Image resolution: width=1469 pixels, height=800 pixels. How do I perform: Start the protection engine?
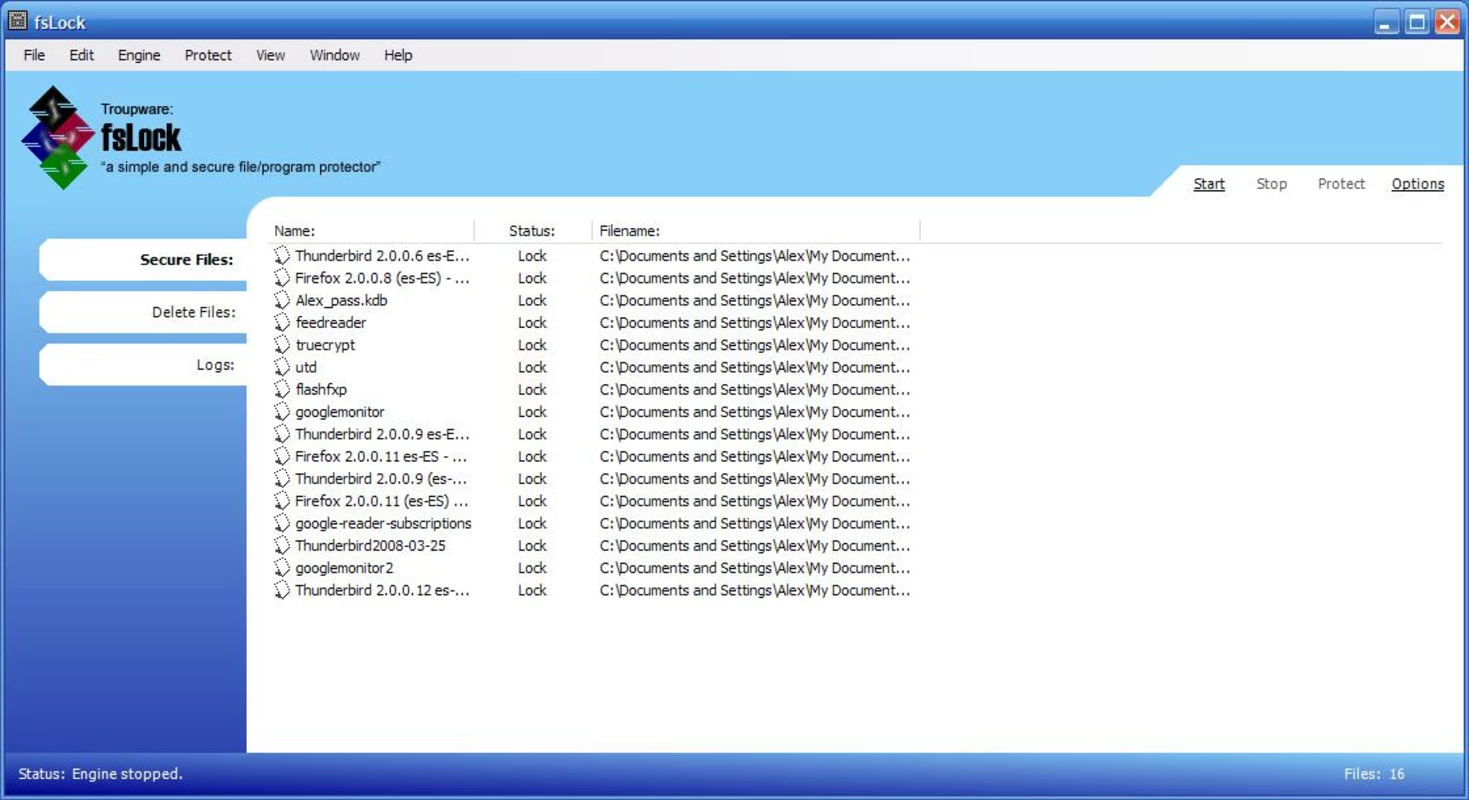pyautogui.click(x=1209, y=184)
